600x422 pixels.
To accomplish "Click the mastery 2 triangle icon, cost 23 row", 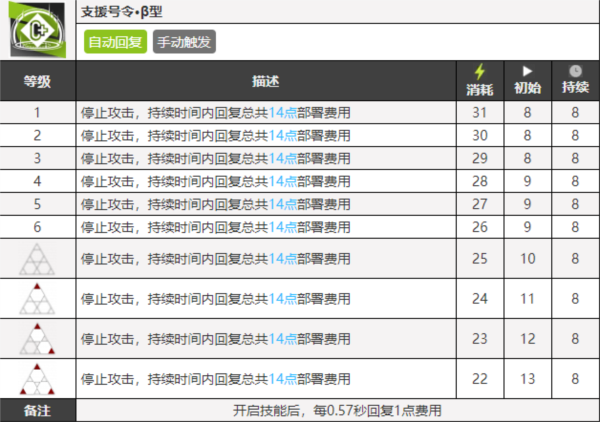I will coord(37,339).
